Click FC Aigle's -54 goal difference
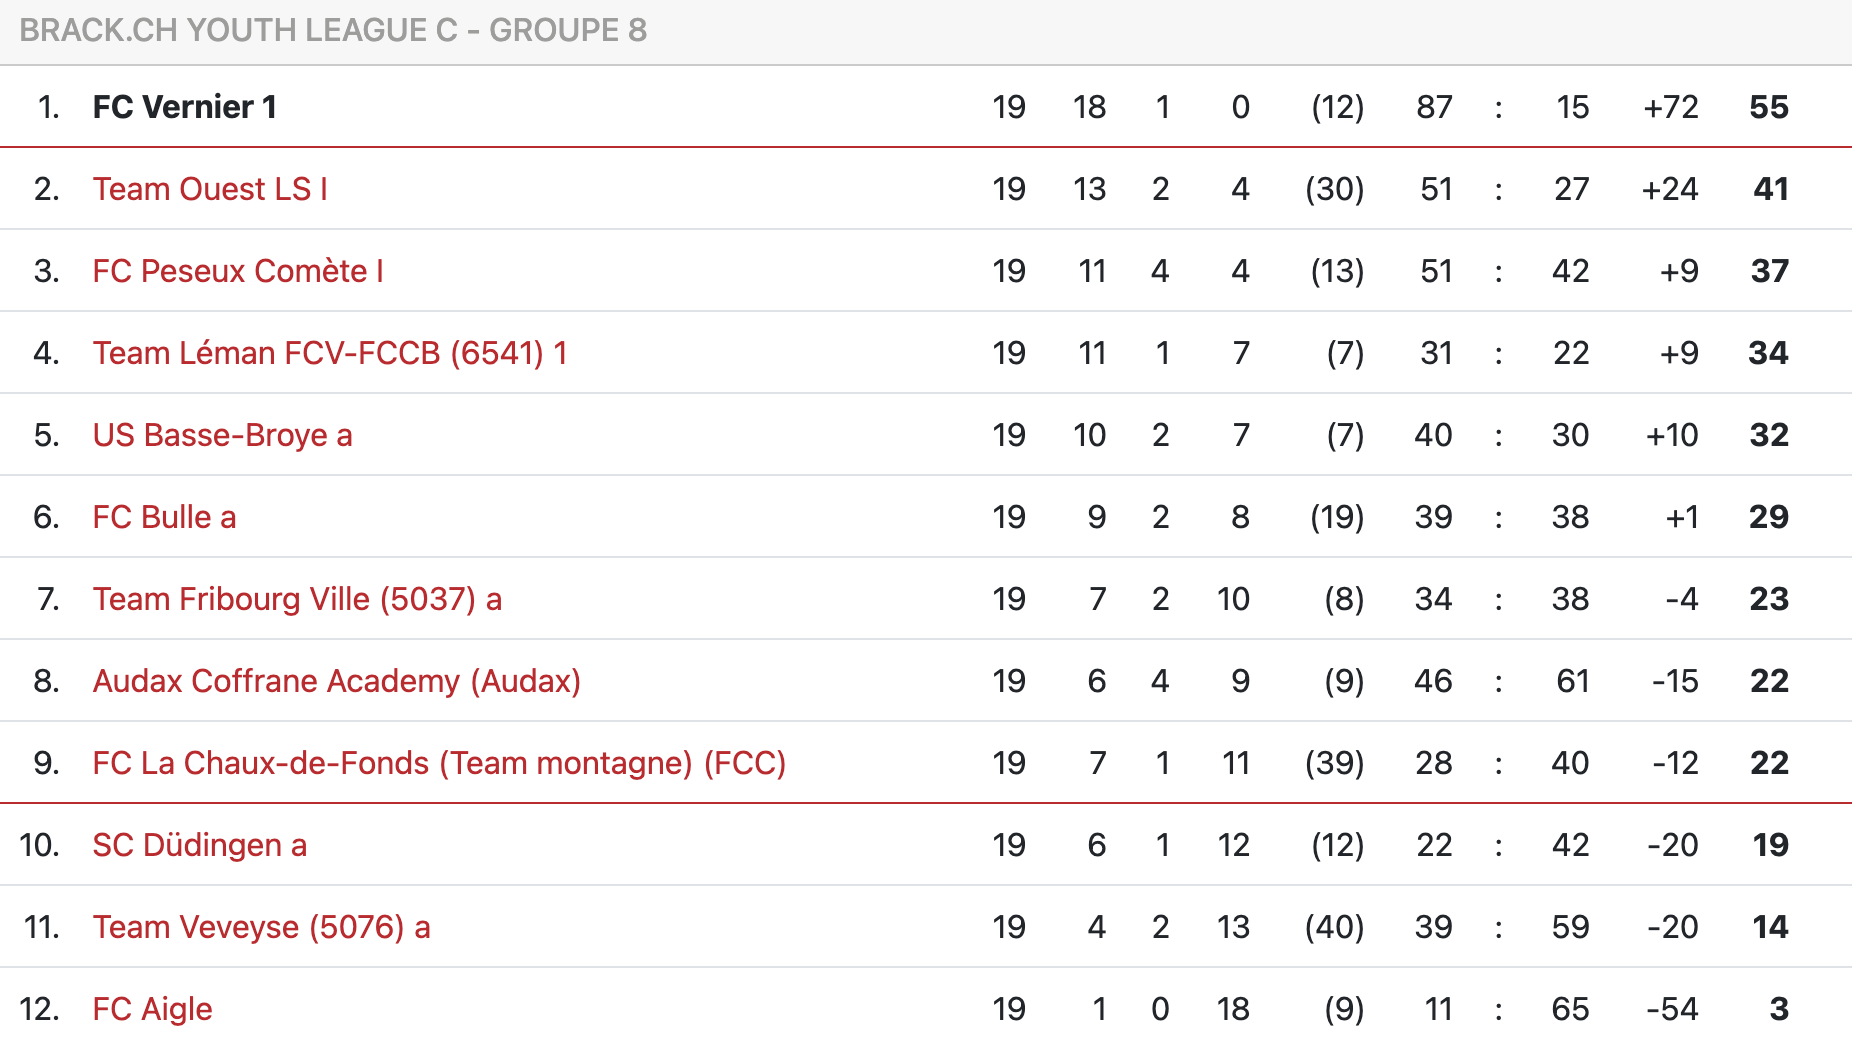The image size is (1852, 1040). 1672,1009
